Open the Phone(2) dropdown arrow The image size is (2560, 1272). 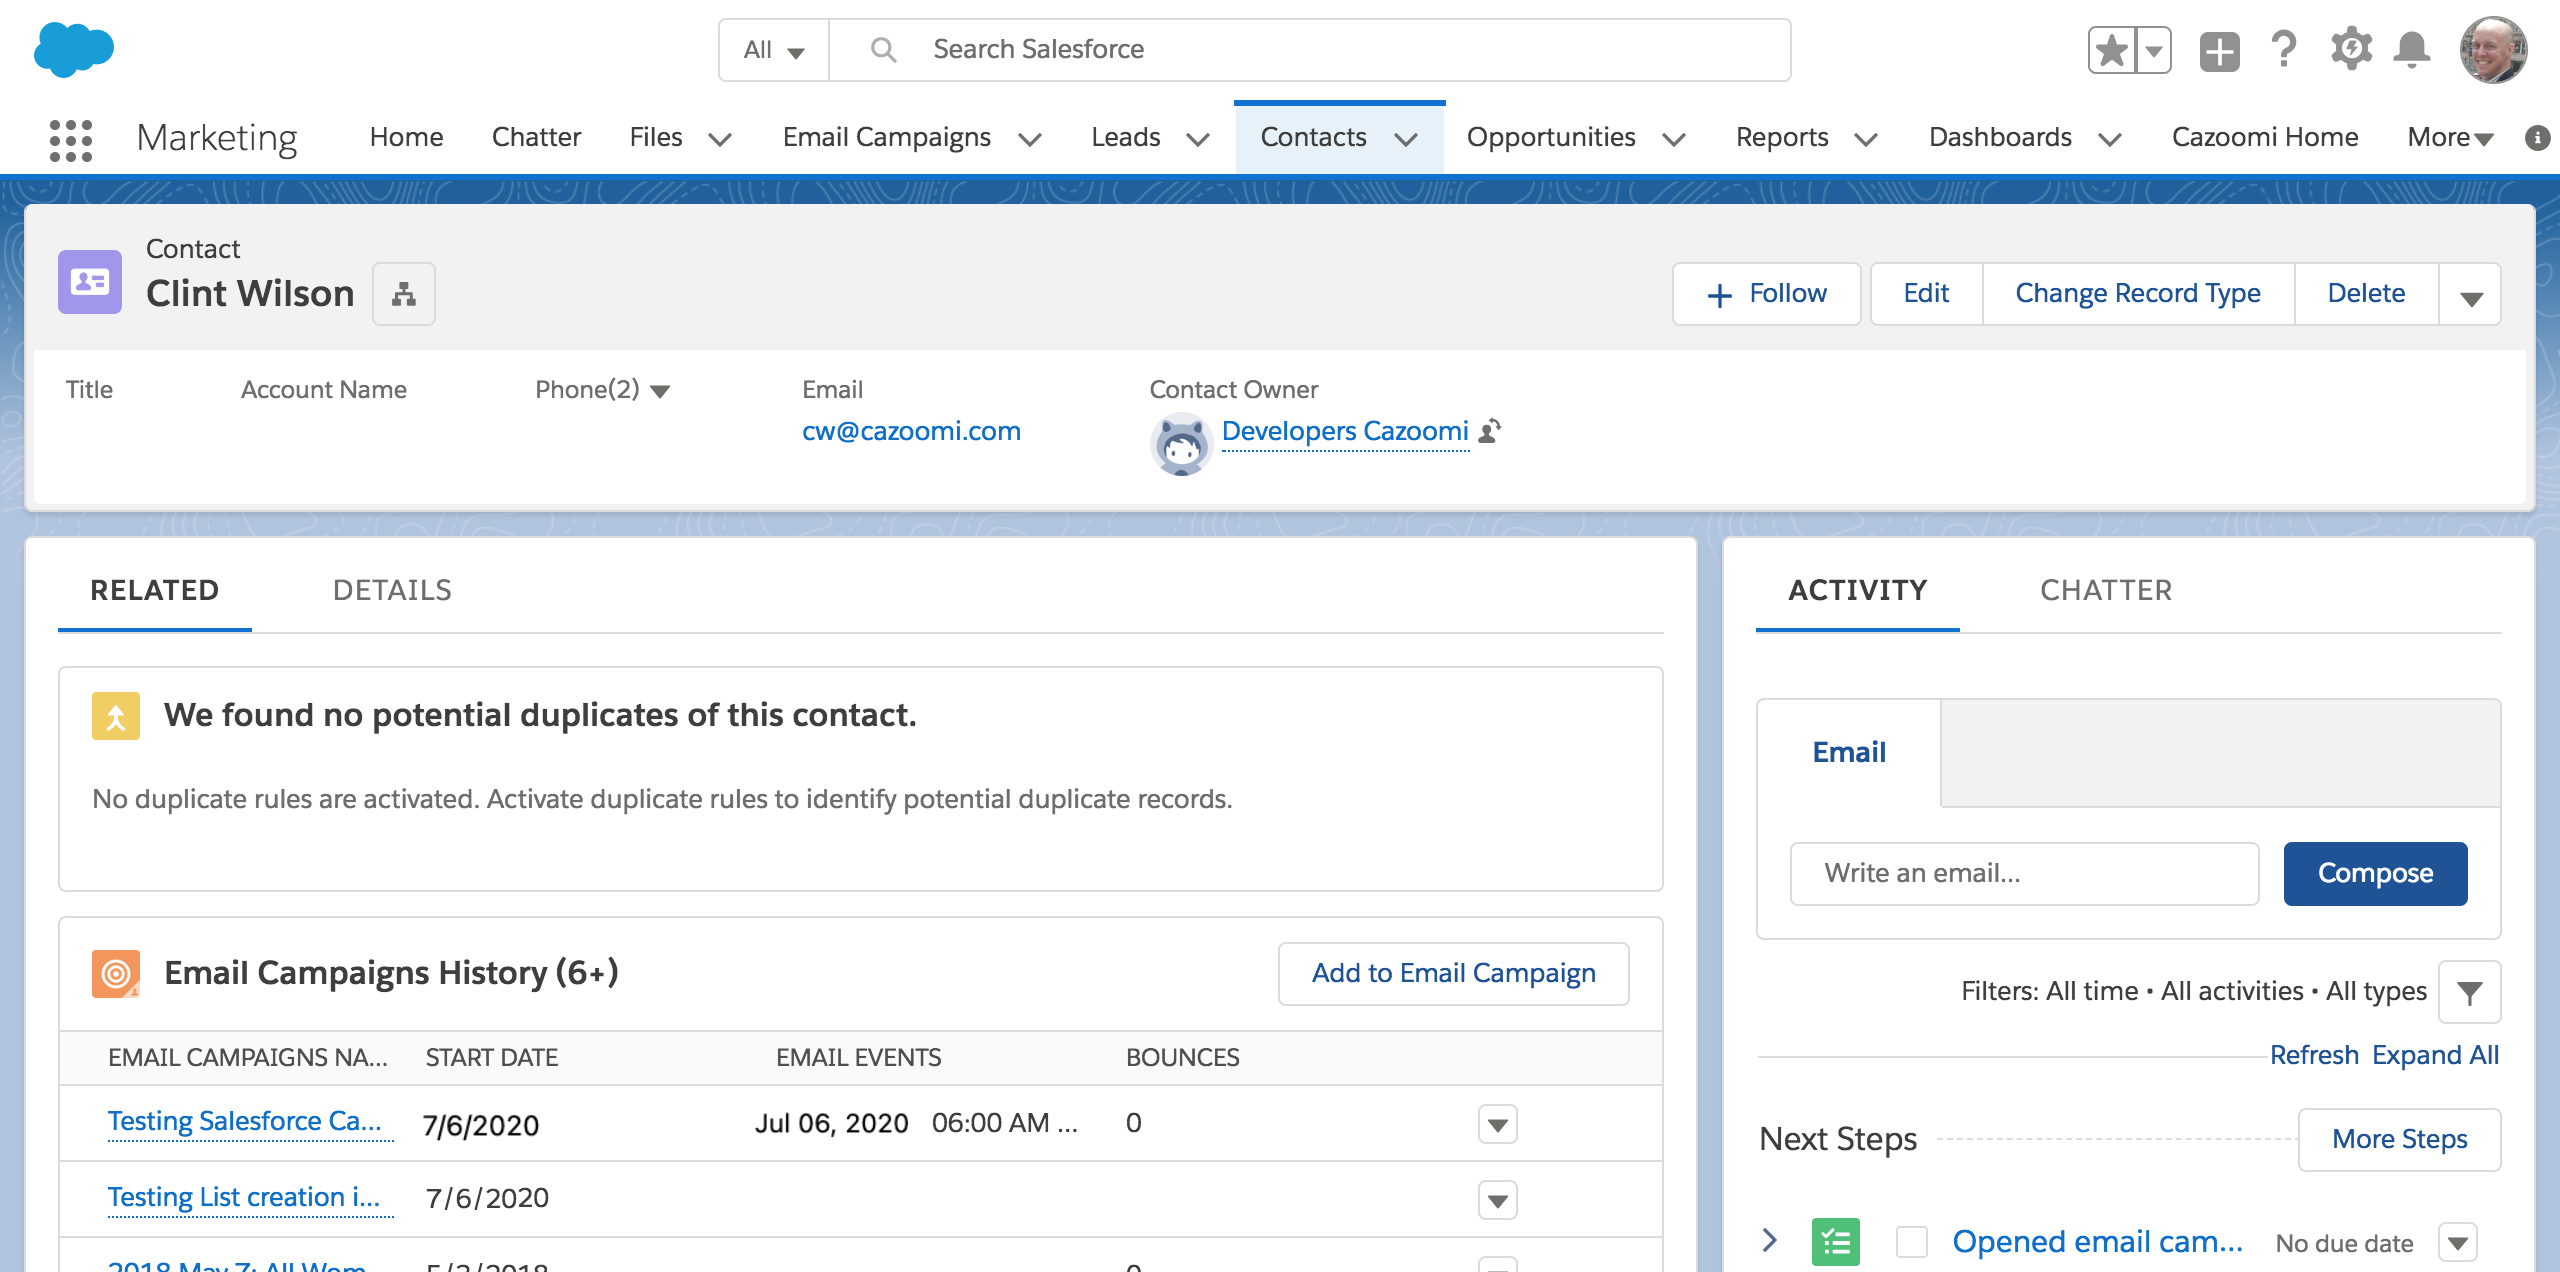point(660,391)
